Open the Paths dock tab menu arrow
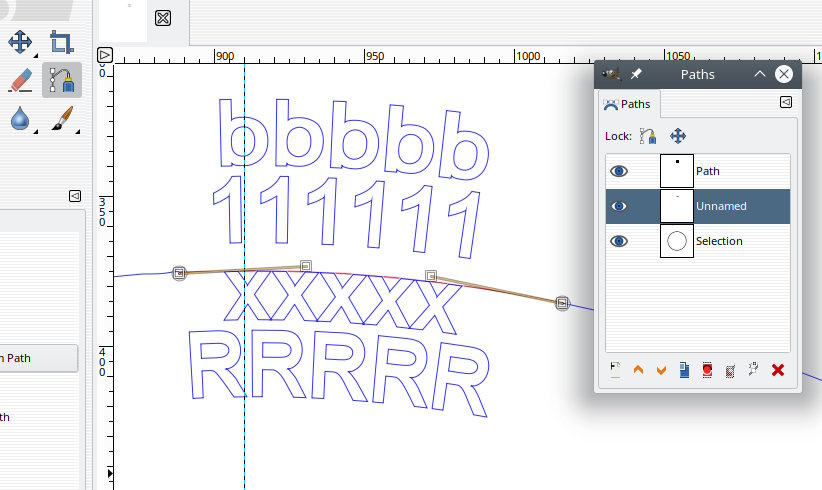 [x=786, y=102]
